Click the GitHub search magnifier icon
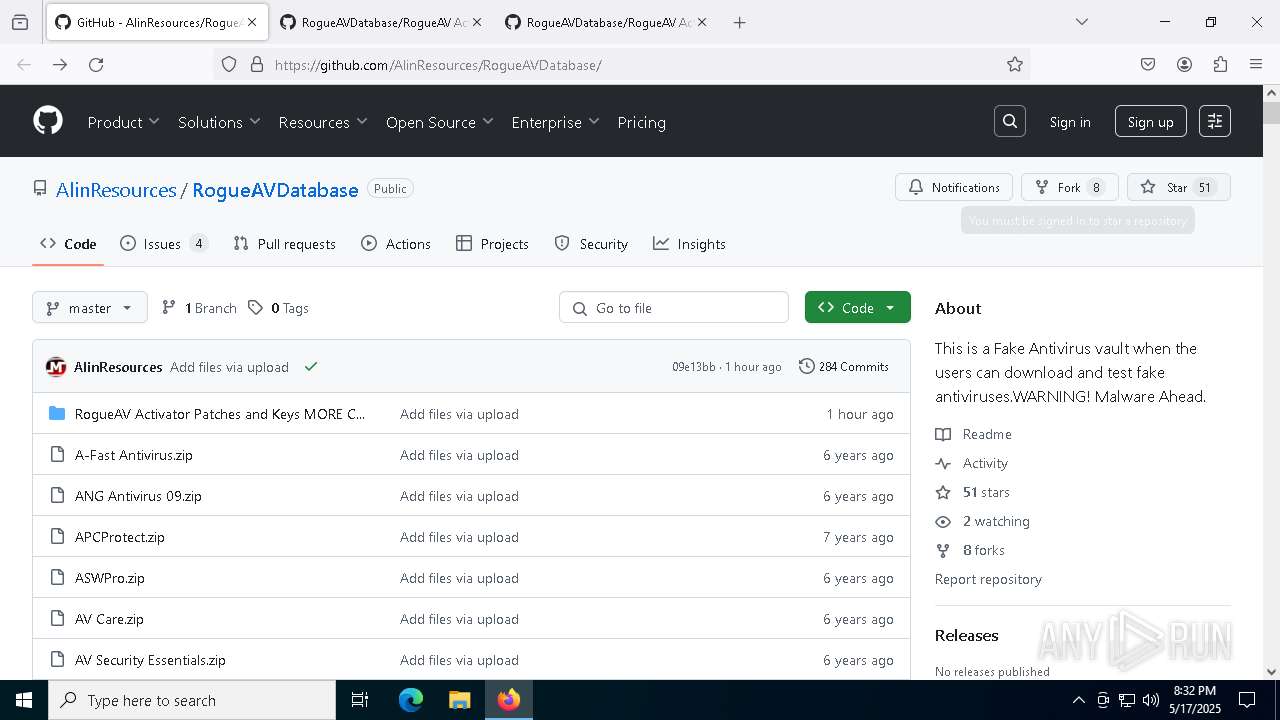1280x720 pixels. [x=1010, y=121]
